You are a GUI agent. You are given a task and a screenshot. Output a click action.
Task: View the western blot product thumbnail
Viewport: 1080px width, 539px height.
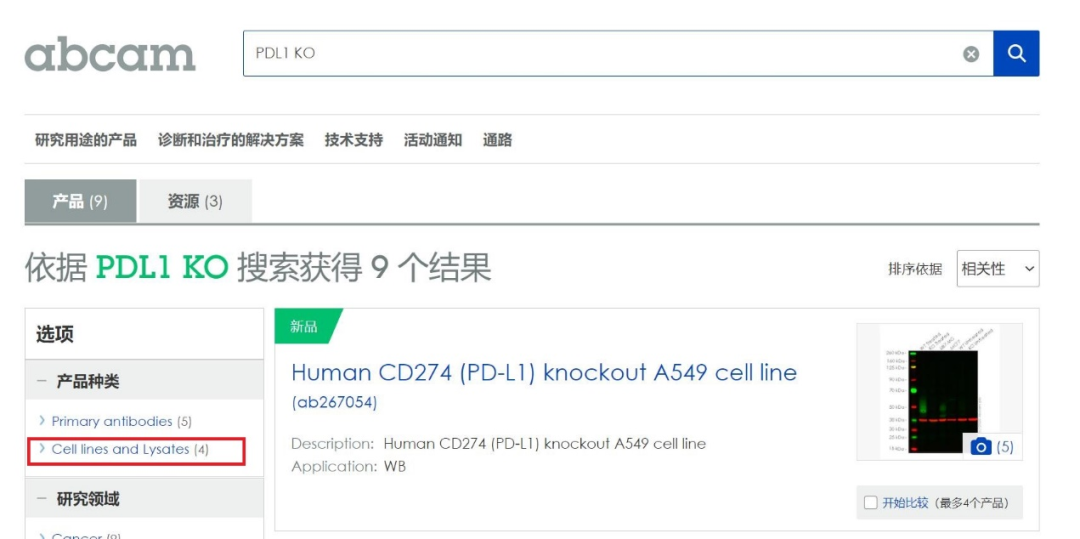[939, 392]
